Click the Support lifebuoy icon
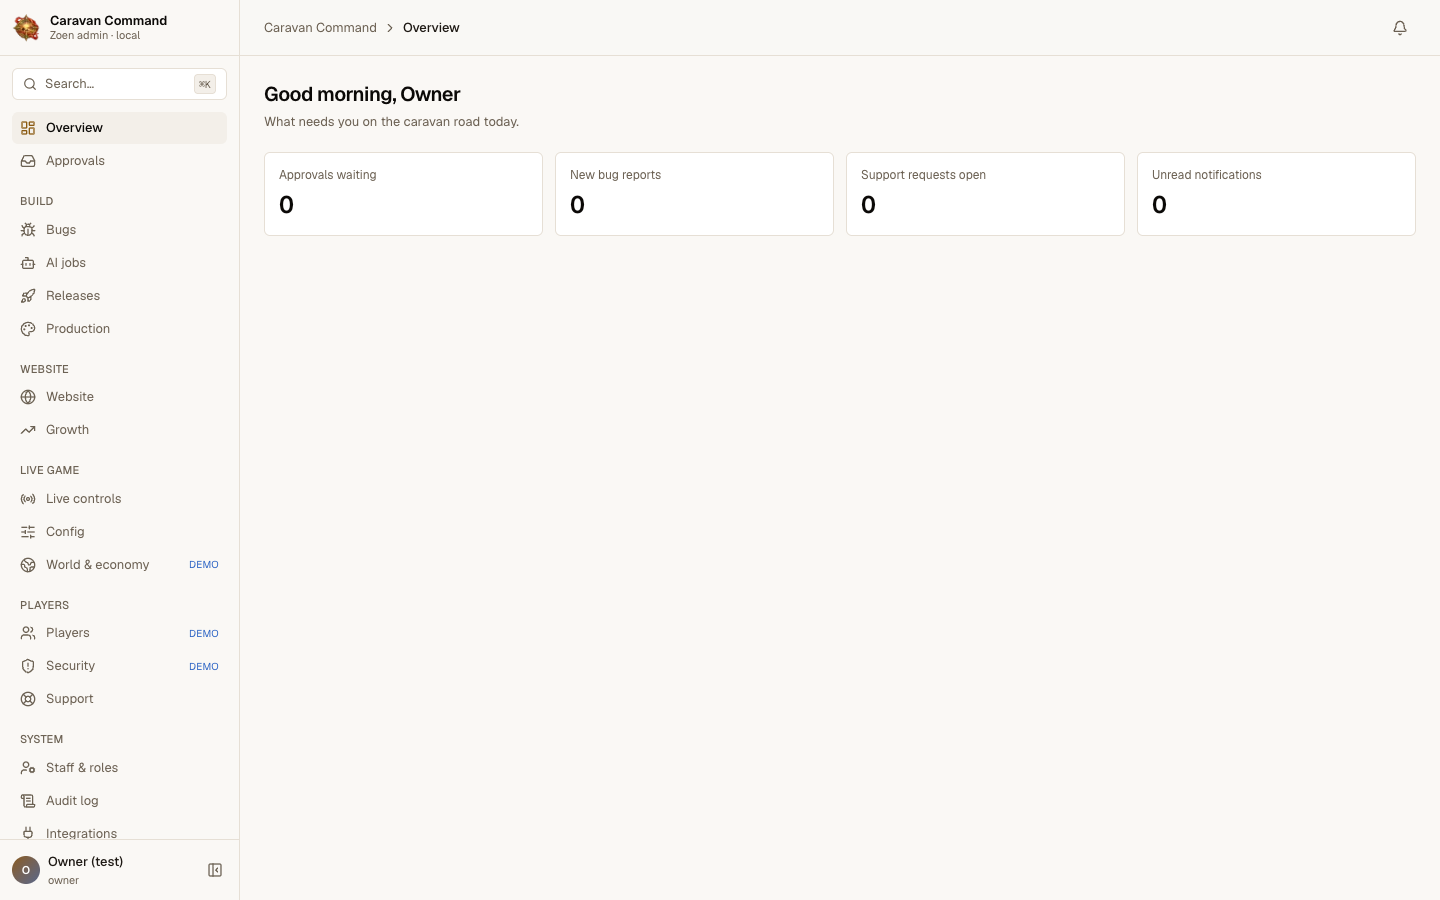 click(28, 699)
